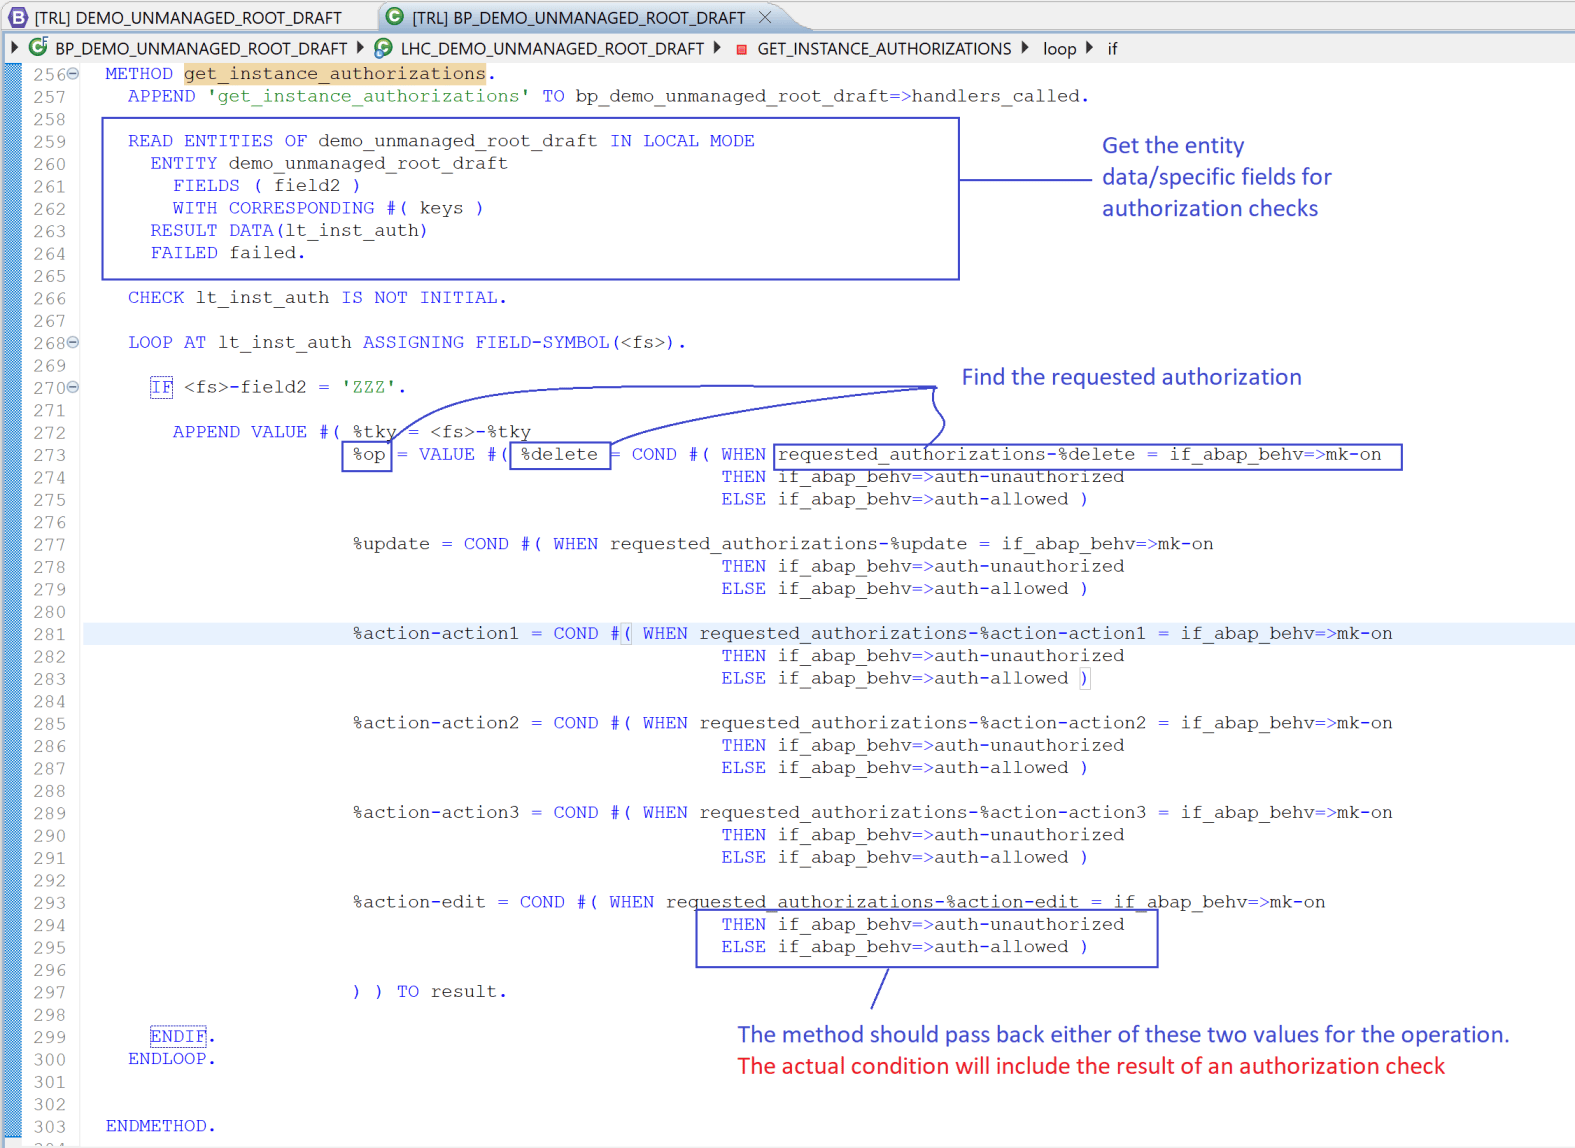Collapse the METHOD block at line 256
Screen dimensions: 1575x1148
[x=73, y=73]
